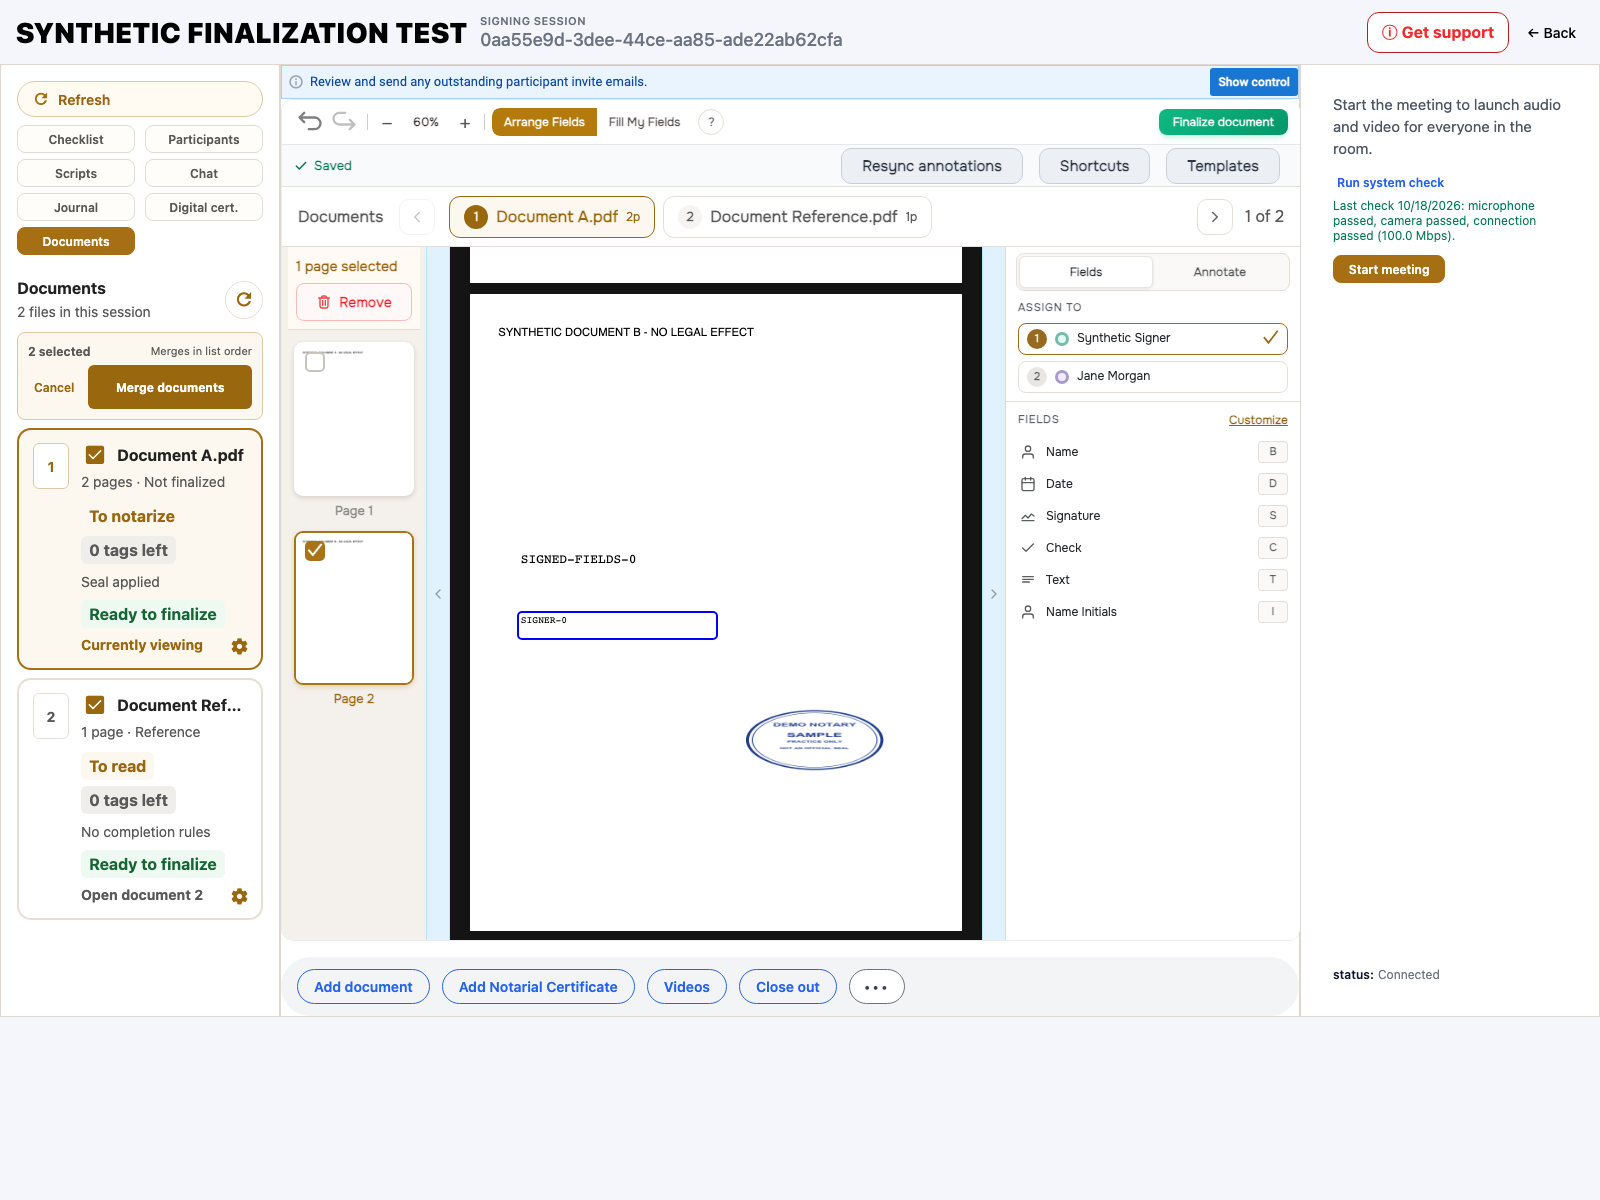Screen dimensions: 1600x1200
Task: Select the Text field tool
Action: pyautogui.click(x=1153, y=580)
